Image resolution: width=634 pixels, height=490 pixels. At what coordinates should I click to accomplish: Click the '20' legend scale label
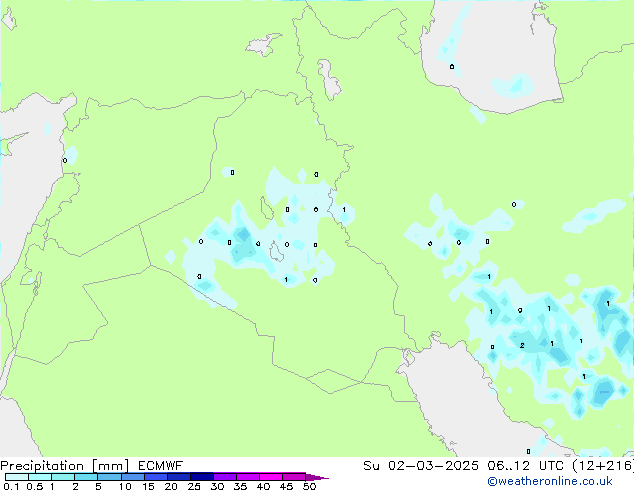click(x=171, y=486)
